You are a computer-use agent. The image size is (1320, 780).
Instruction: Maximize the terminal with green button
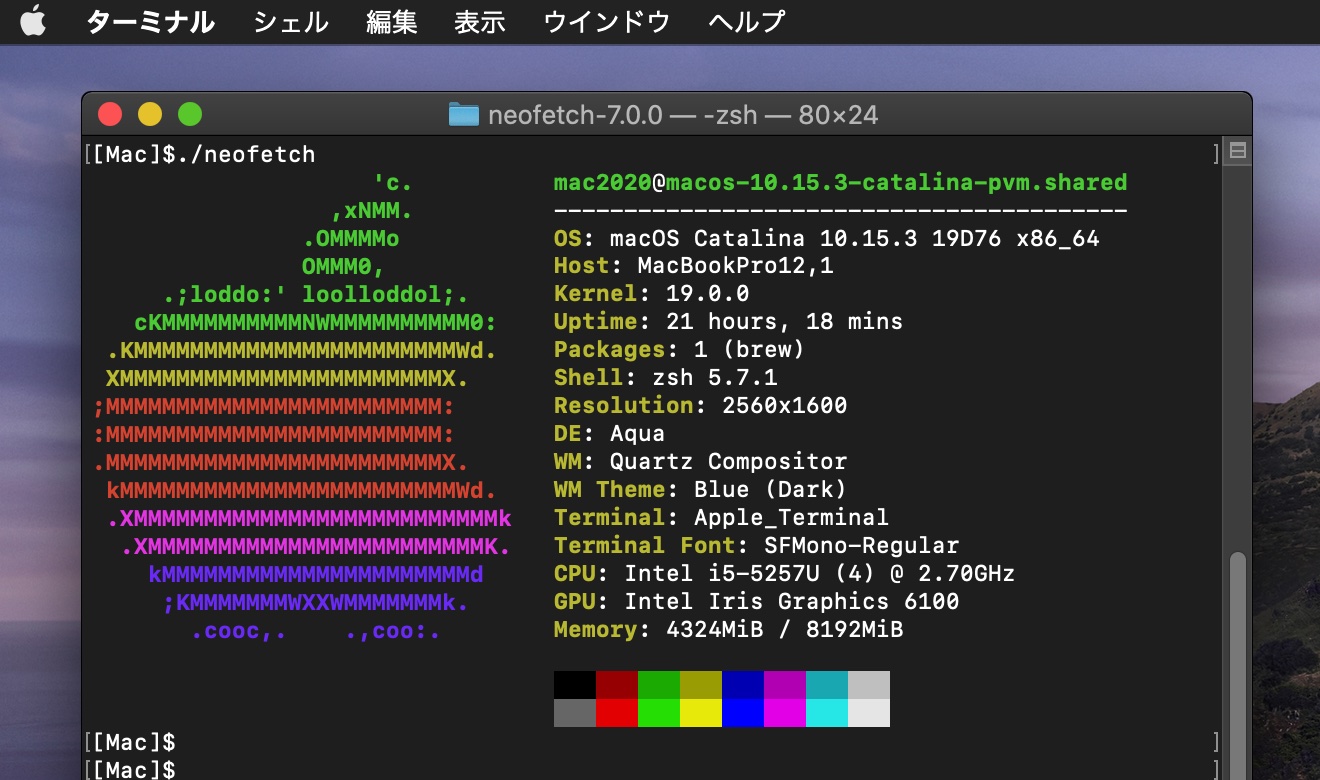[190, 115]
